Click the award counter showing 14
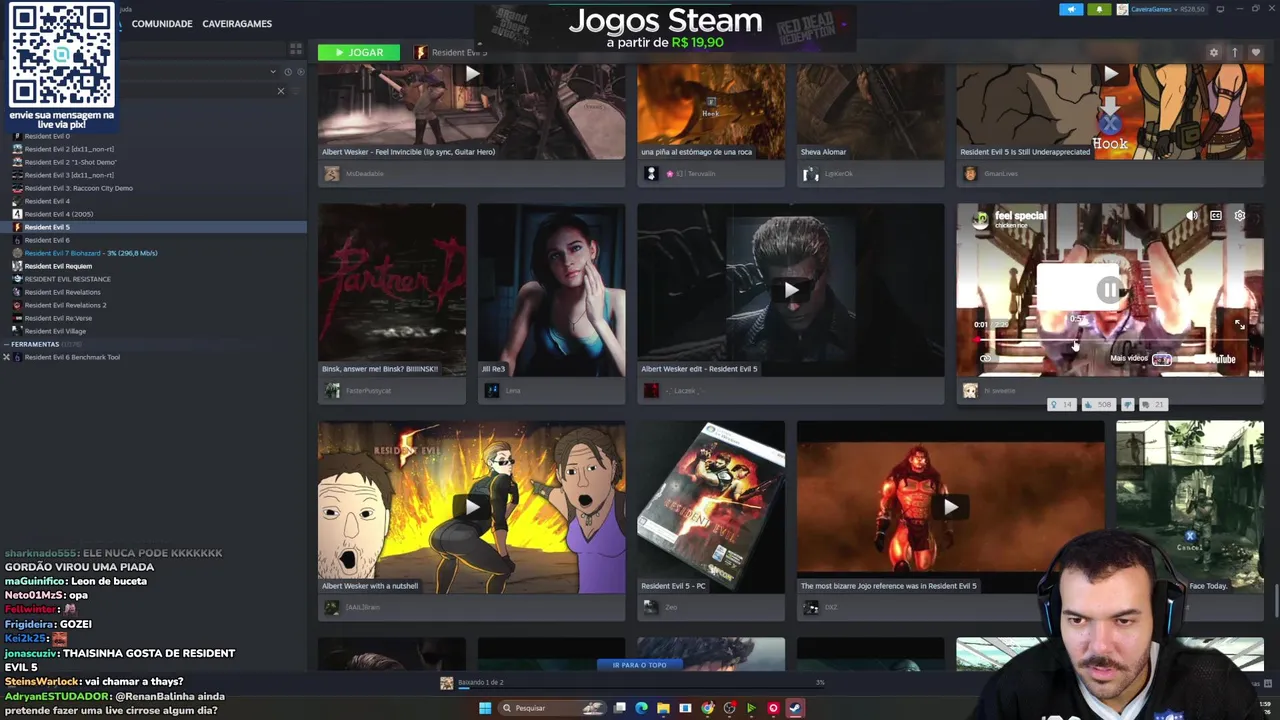The image size is (1280, 720). (x=1061, y=404)
